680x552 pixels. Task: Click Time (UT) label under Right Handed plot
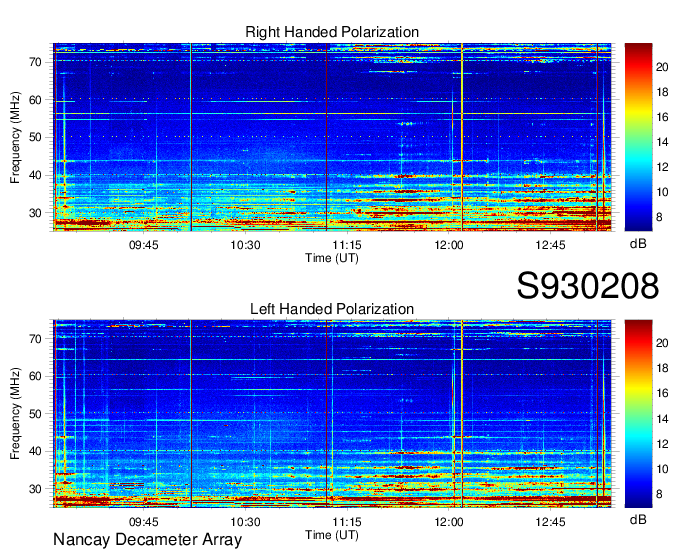pos(332,258)
